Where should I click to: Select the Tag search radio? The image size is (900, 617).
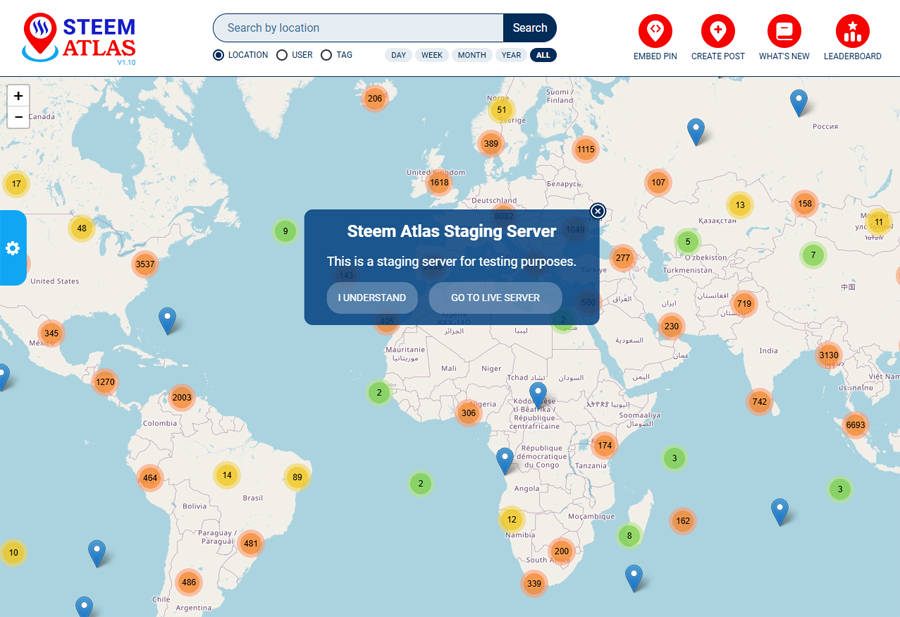[x=326, y=55]
